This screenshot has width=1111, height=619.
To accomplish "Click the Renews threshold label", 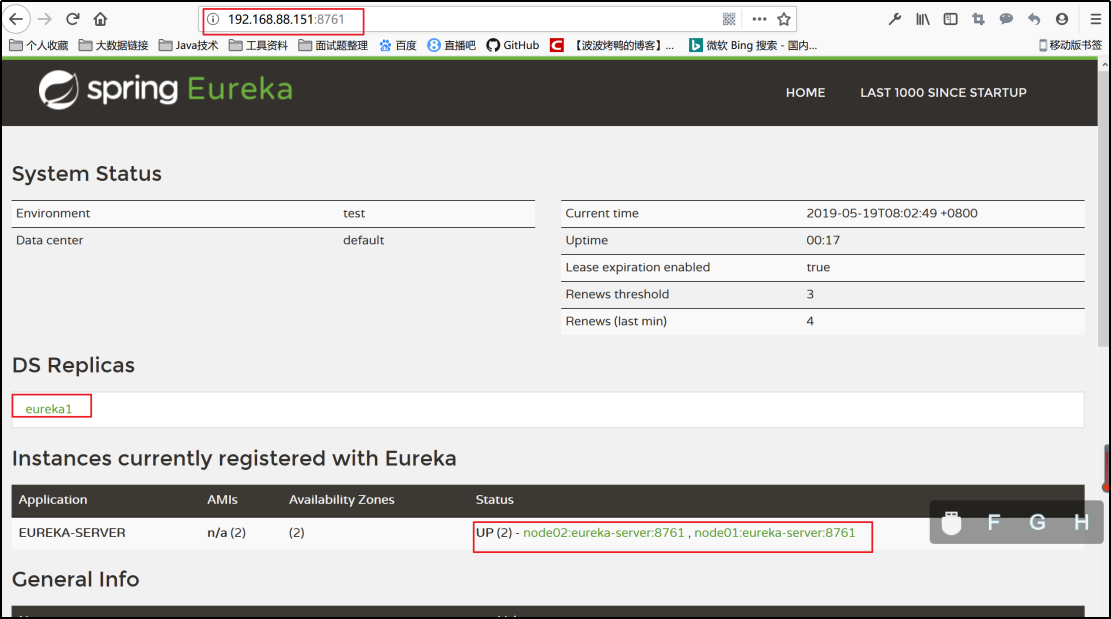I will (617, 294).
